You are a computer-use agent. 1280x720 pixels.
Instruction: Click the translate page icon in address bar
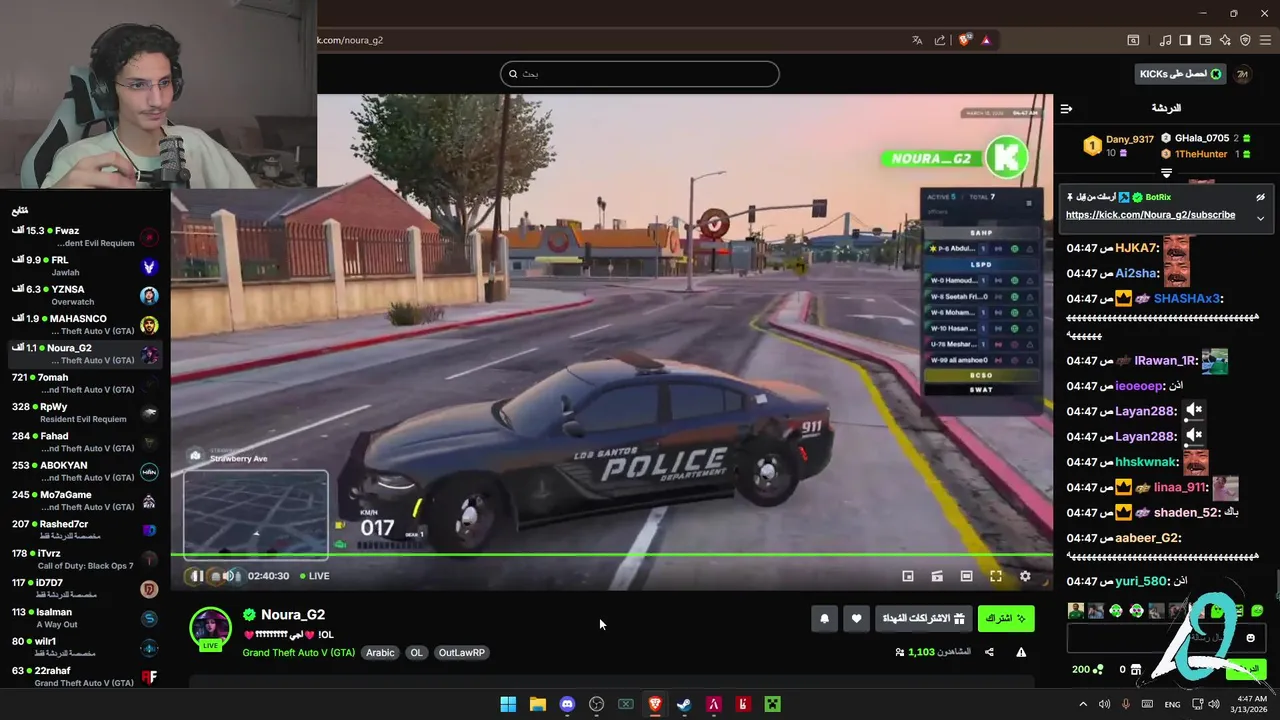click(x=917, y=40)
